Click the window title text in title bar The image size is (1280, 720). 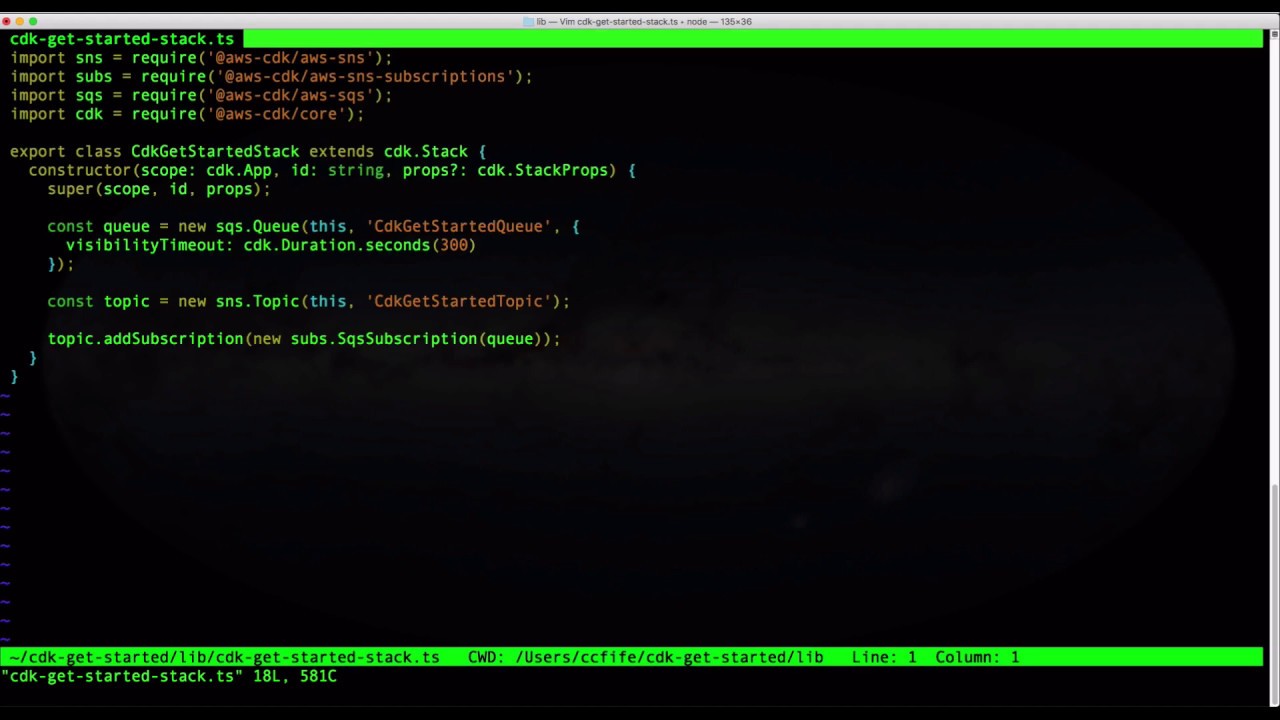pyautogui.click(x=645, y=21)
